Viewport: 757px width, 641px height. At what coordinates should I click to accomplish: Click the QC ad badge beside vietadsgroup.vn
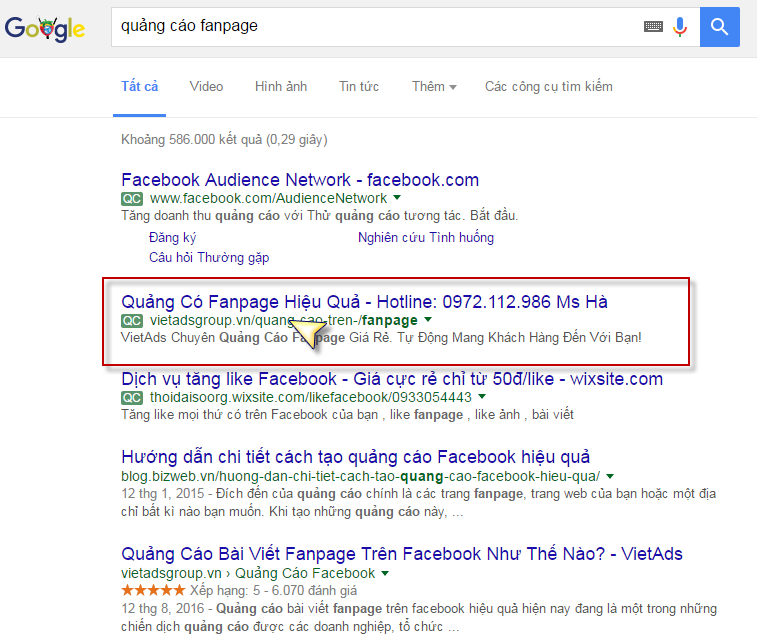coord(132,320)
